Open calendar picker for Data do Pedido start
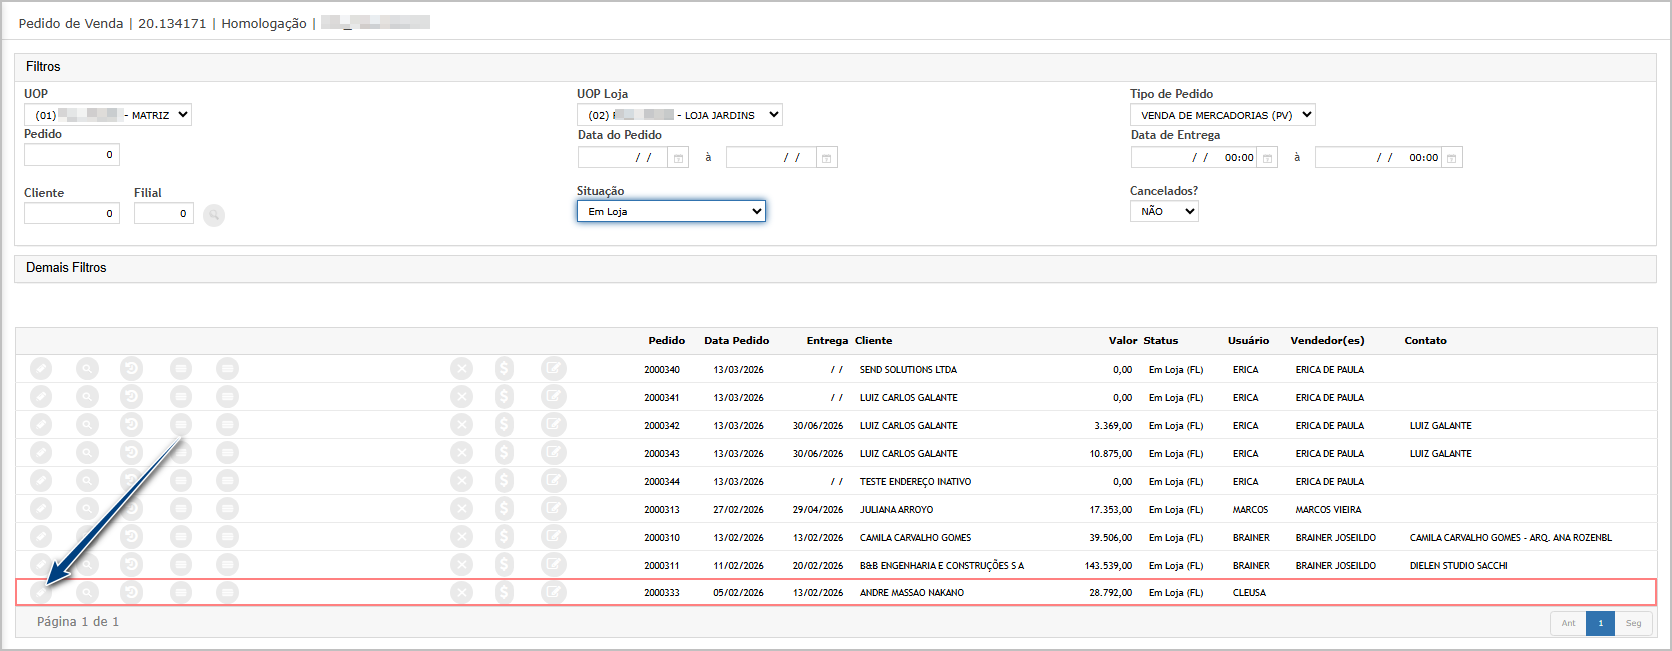The width and height of the screenshot is (1672, 651). point(678,158)
